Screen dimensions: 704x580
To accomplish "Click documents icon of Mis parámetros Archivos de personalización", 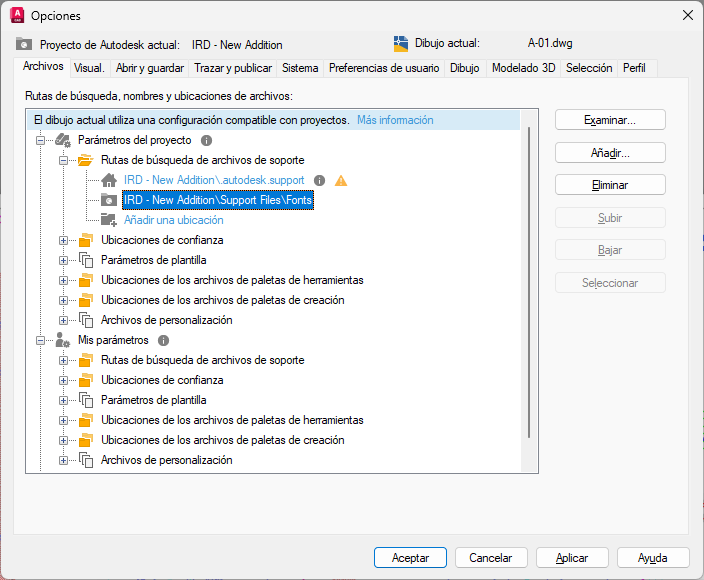I will tap(86, 460).
